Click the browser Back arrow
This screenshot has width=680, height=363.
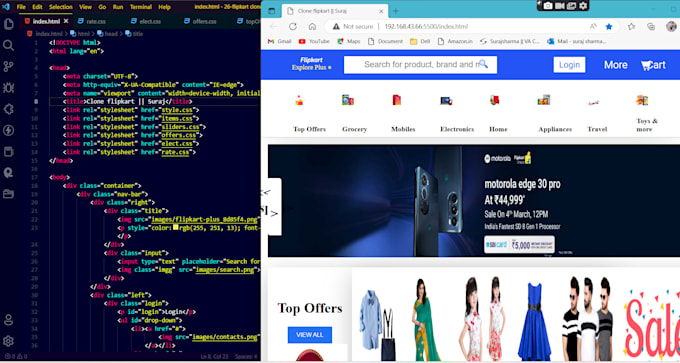[x=273, y=26]
